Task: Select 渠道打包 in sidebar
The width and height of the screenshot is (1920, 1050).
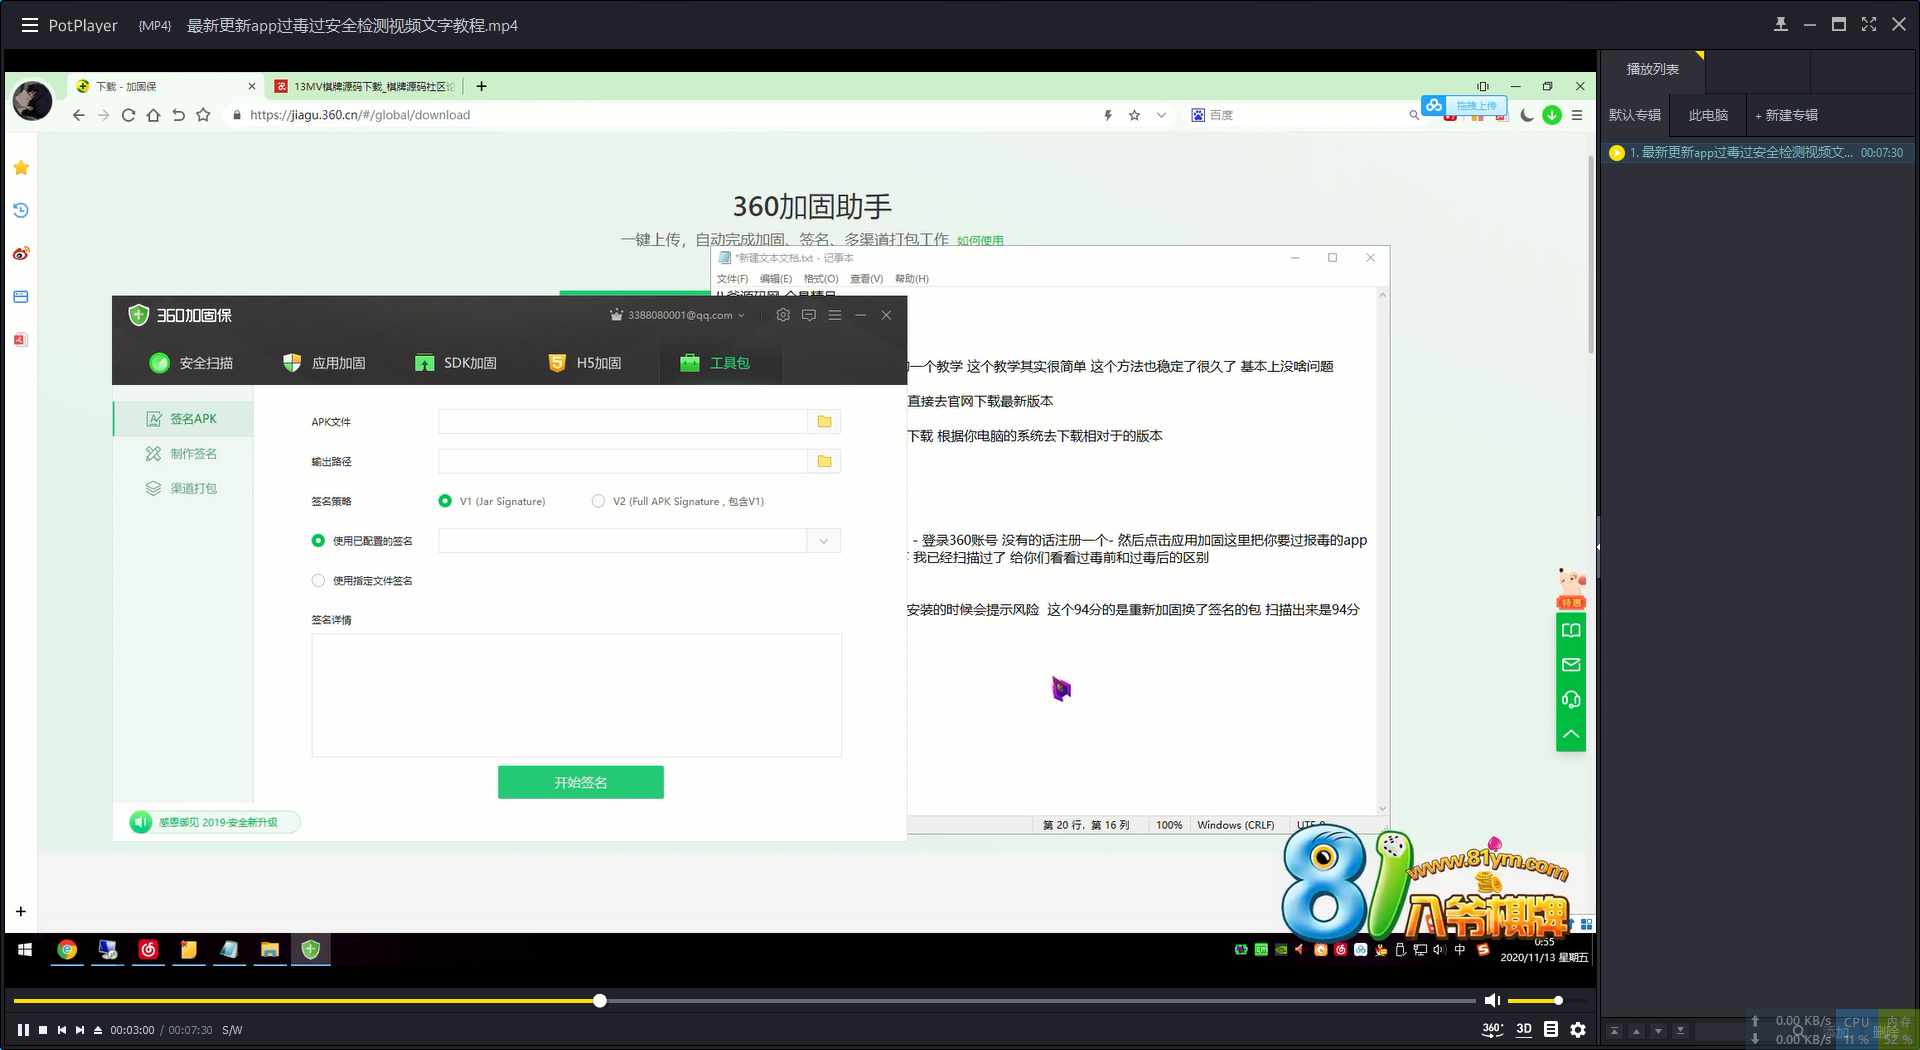Action: pyautogui.click(x=182, y=489)
